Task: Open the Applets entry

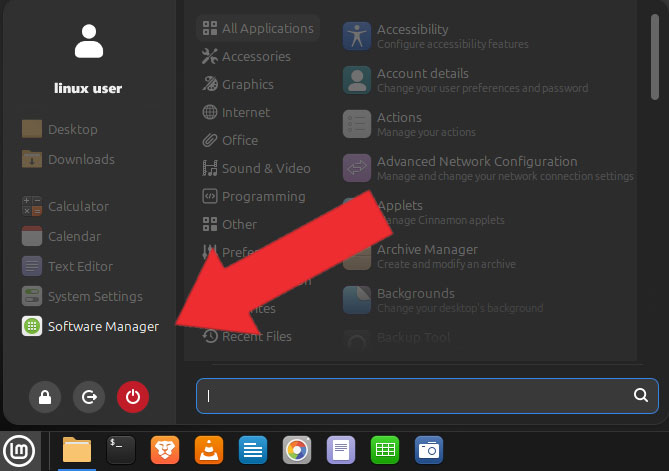Action: [423, 212]
